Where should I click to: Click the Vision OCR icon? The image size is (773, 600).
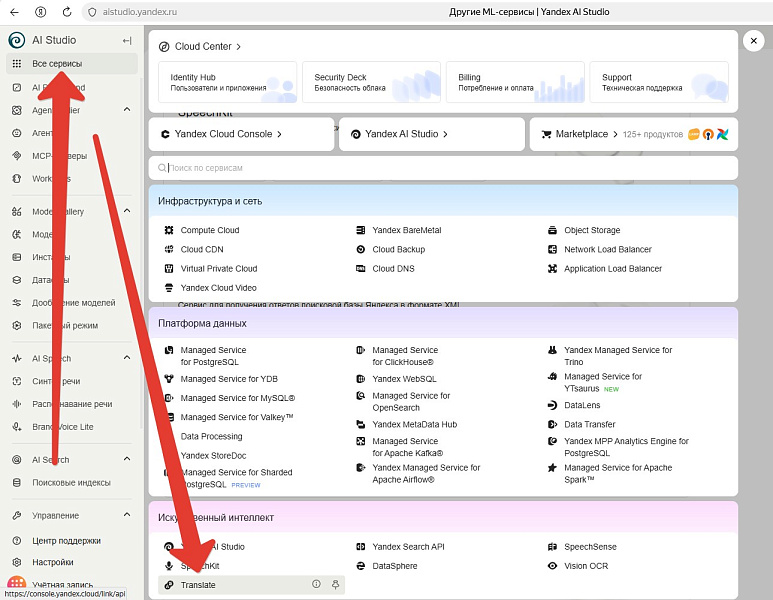point(553,565)
